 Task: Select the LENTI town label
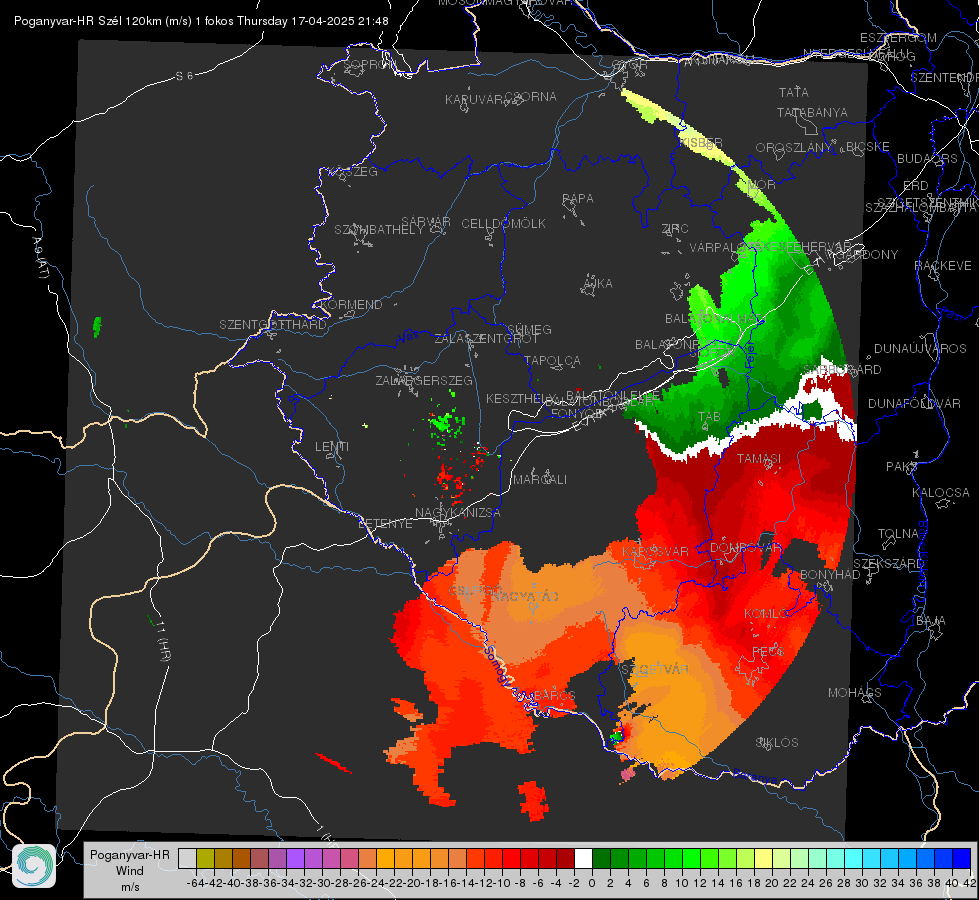332,447
